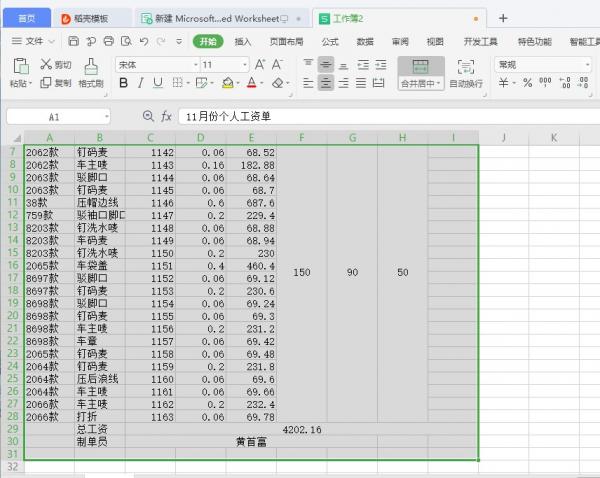Cut selection with scissors 剪切
Image resolution: width=600 pixels, height=478 pixels.
[56, 64]
